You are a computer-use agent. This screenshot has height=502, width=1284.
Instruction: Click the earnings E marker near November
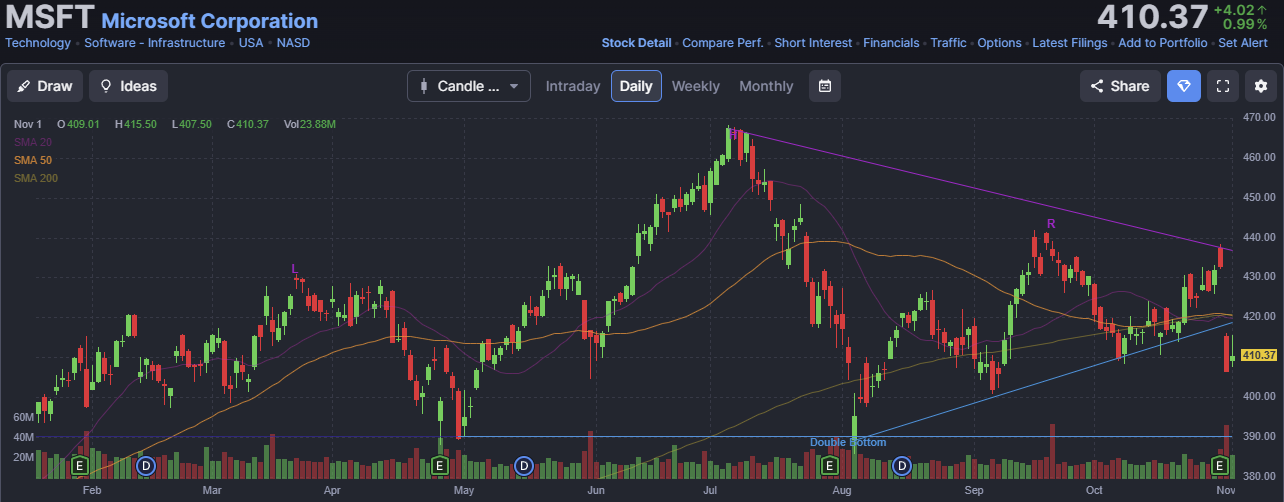1220,465
